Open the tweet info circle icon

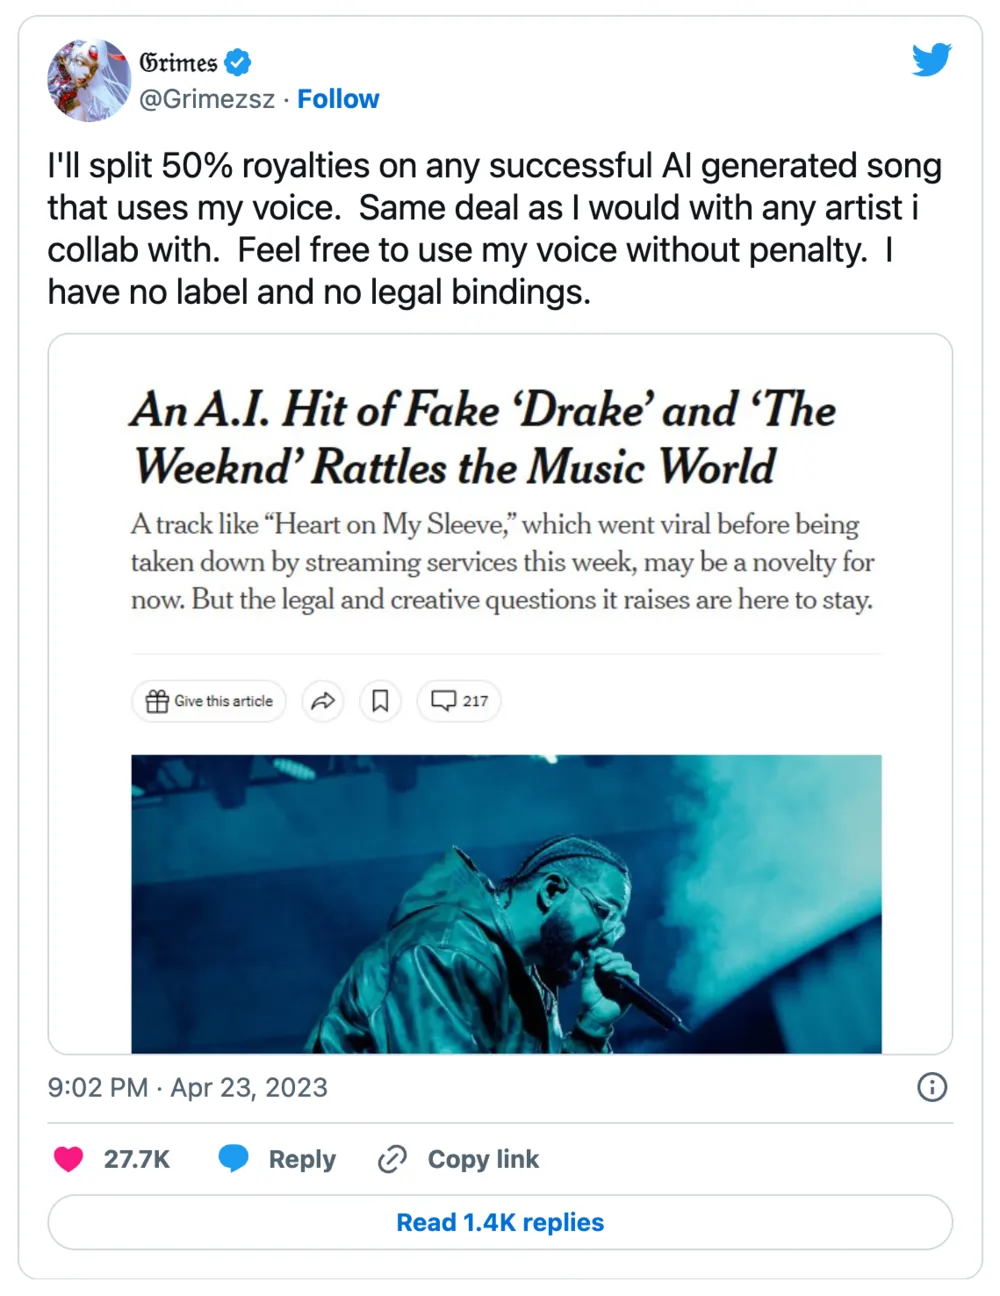[x=932, y=1087]
